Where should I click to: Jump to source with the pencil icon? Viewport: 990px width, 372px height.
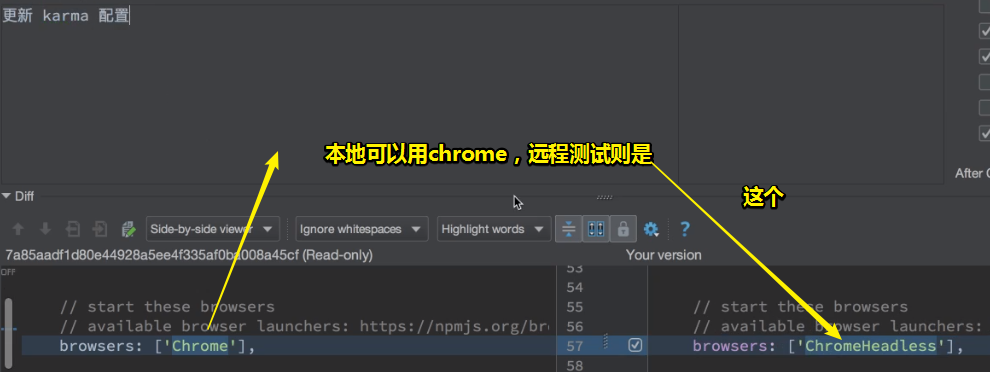click(x=128, y=229)
